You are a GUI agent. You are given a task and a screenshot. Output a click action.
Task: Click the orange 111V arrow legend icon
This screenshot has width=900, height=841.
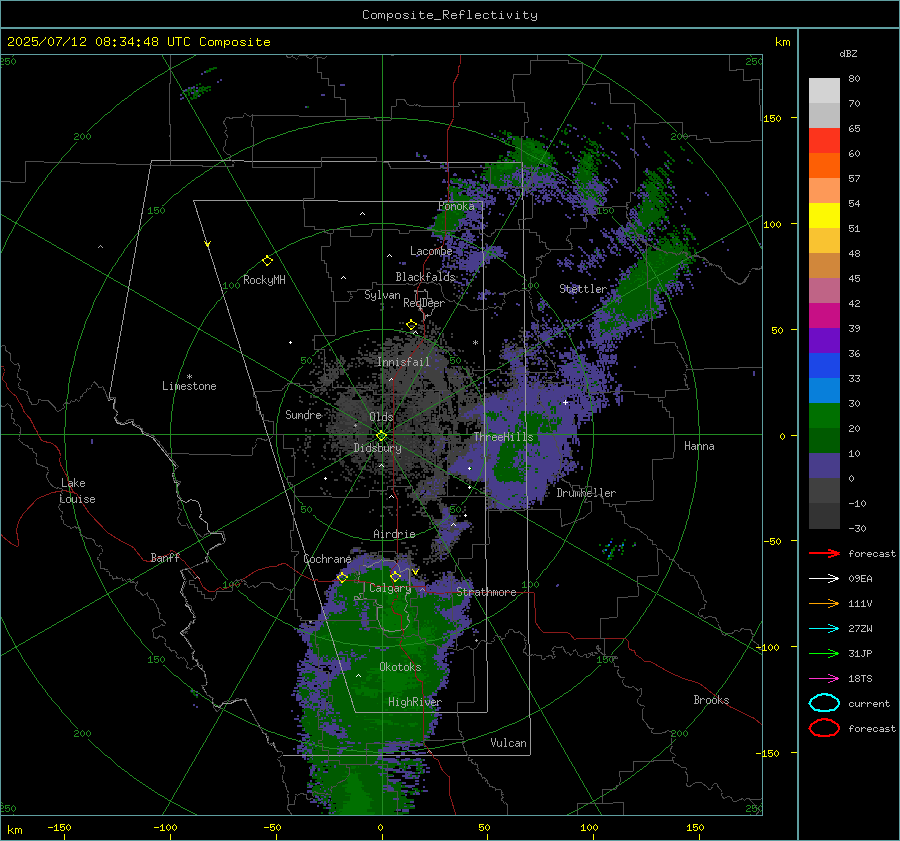(x=824, y=603)
